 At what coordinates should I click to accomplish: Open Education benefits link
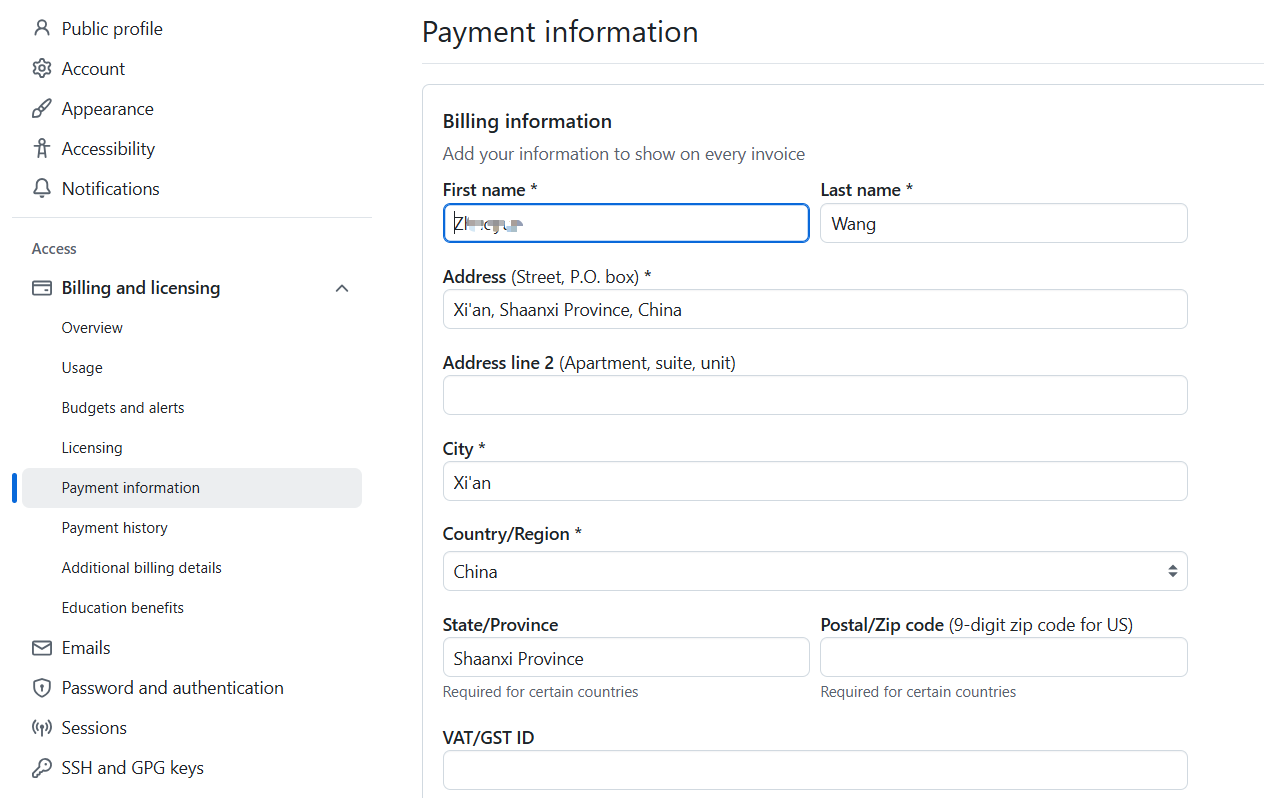122,608
